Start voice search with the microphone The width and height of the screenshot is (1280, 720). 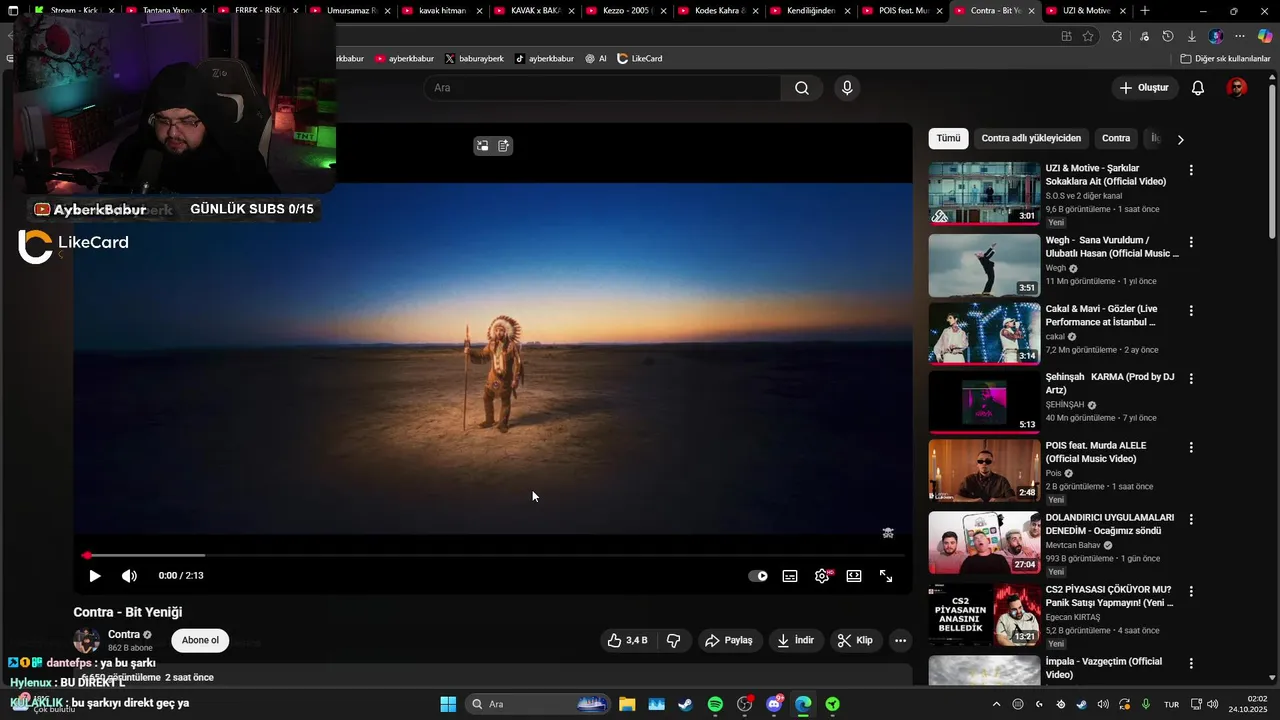847,88
